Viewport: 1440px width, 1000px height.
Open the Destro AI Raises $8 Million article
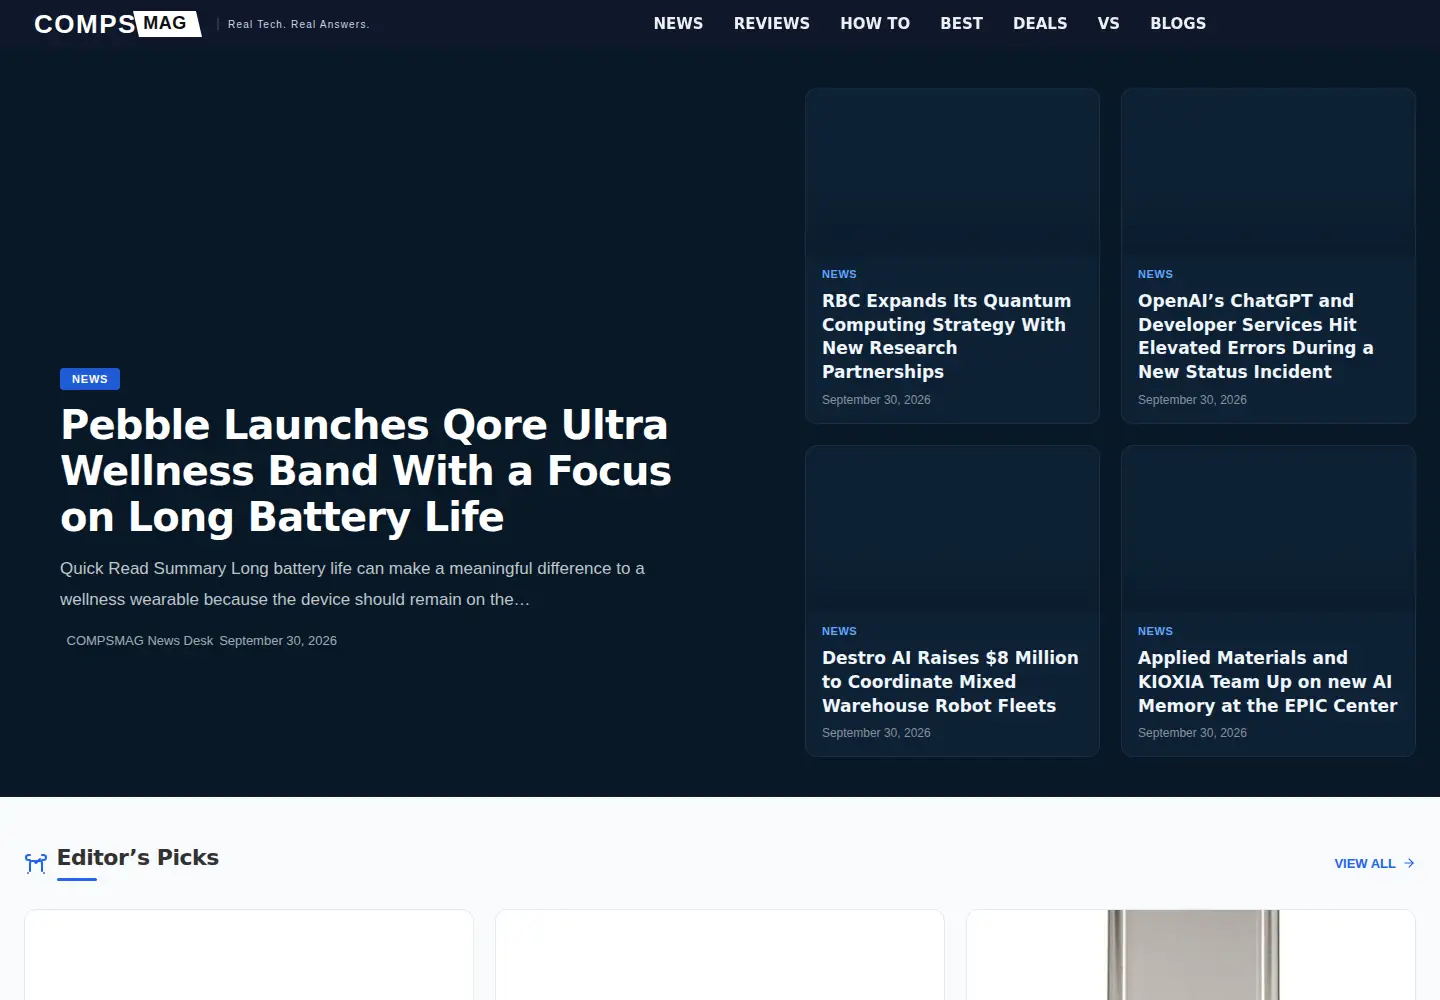pos(950,682)
